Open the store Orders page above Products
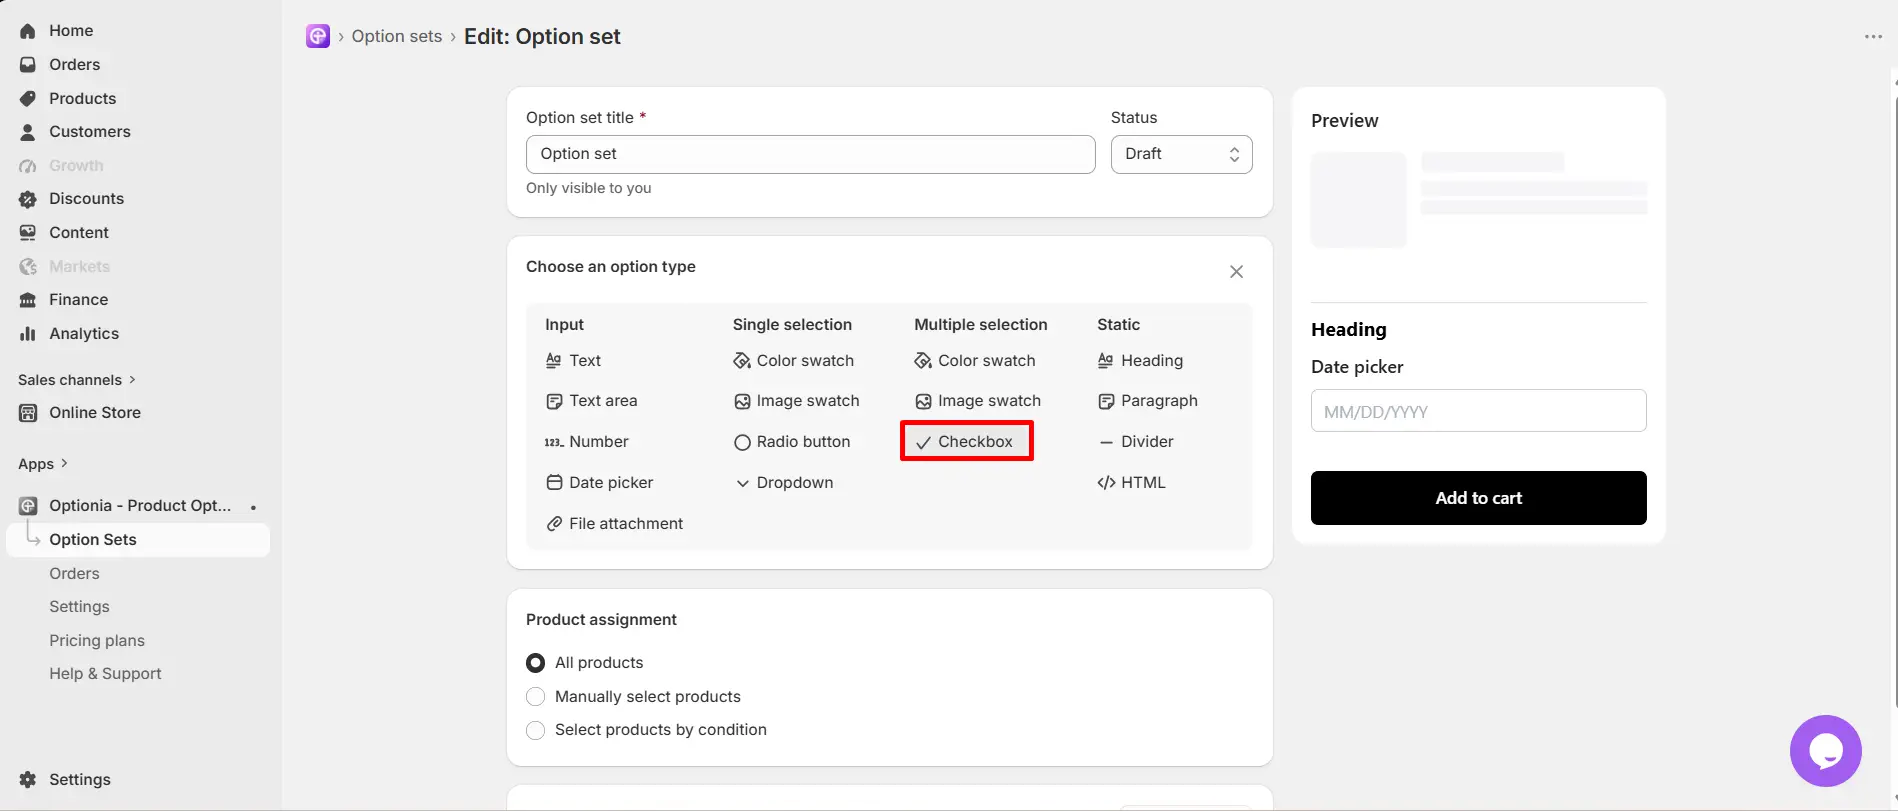The width and height of the screenshot is (1898, 811). [x=74, y=65]
